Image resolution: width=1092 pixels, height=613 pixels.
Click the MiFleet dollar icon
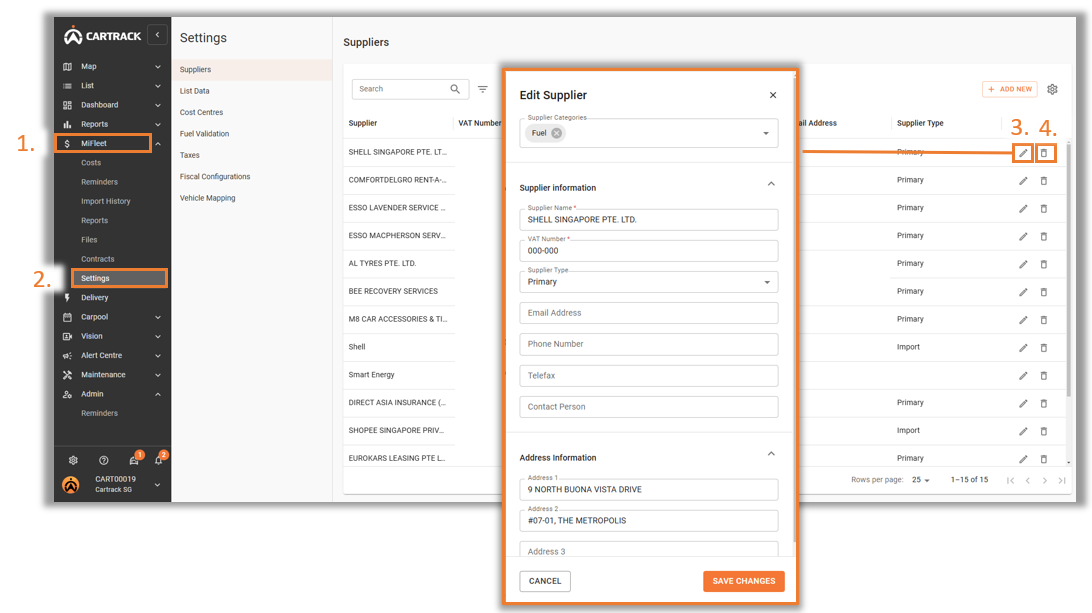(x=68, y=143)
